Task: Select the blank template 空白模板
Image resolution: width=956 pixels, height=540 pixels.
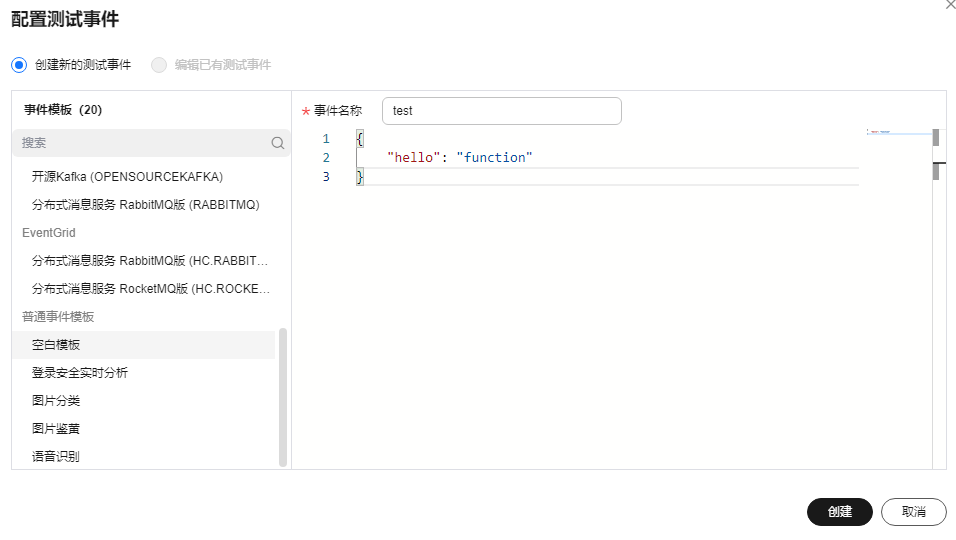Action: [56, 345]
